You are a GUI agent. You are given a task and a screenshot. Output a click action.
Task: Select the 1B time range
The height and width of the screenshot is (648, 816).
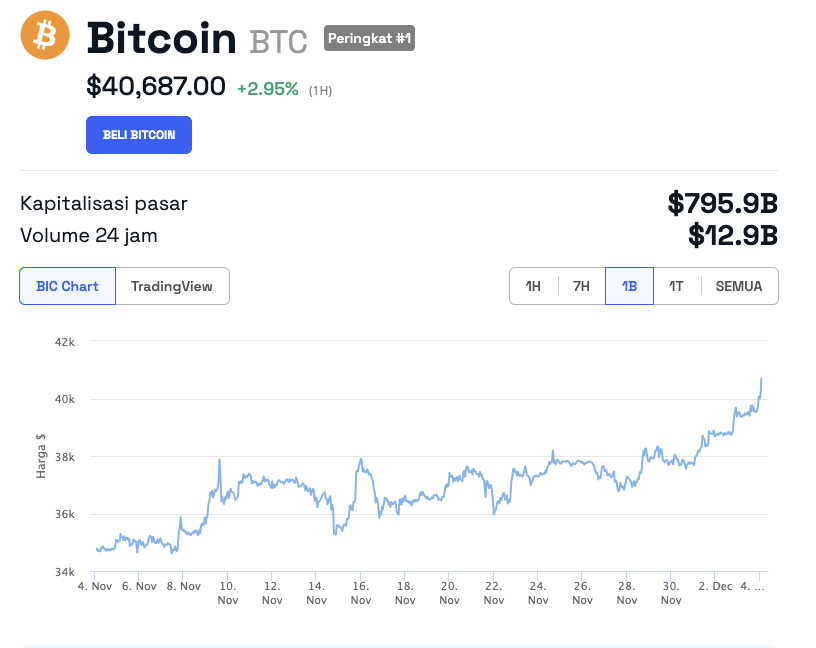pyautogui.click(x=629, y=286)
